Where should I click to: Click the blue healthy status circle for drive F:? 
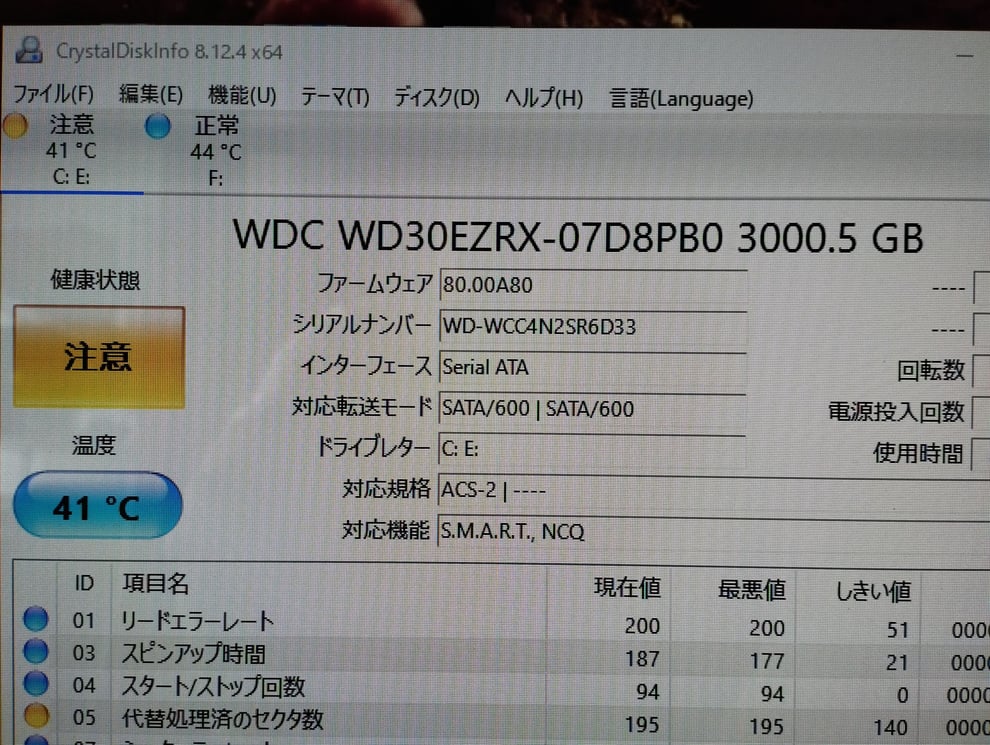[x=157, y=126]
